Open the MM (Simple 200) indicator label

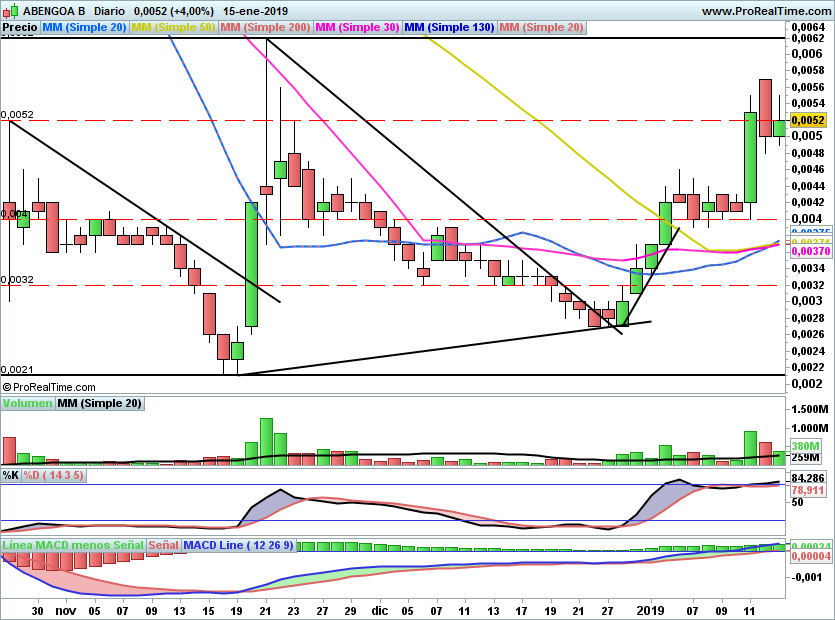[265, 27]
